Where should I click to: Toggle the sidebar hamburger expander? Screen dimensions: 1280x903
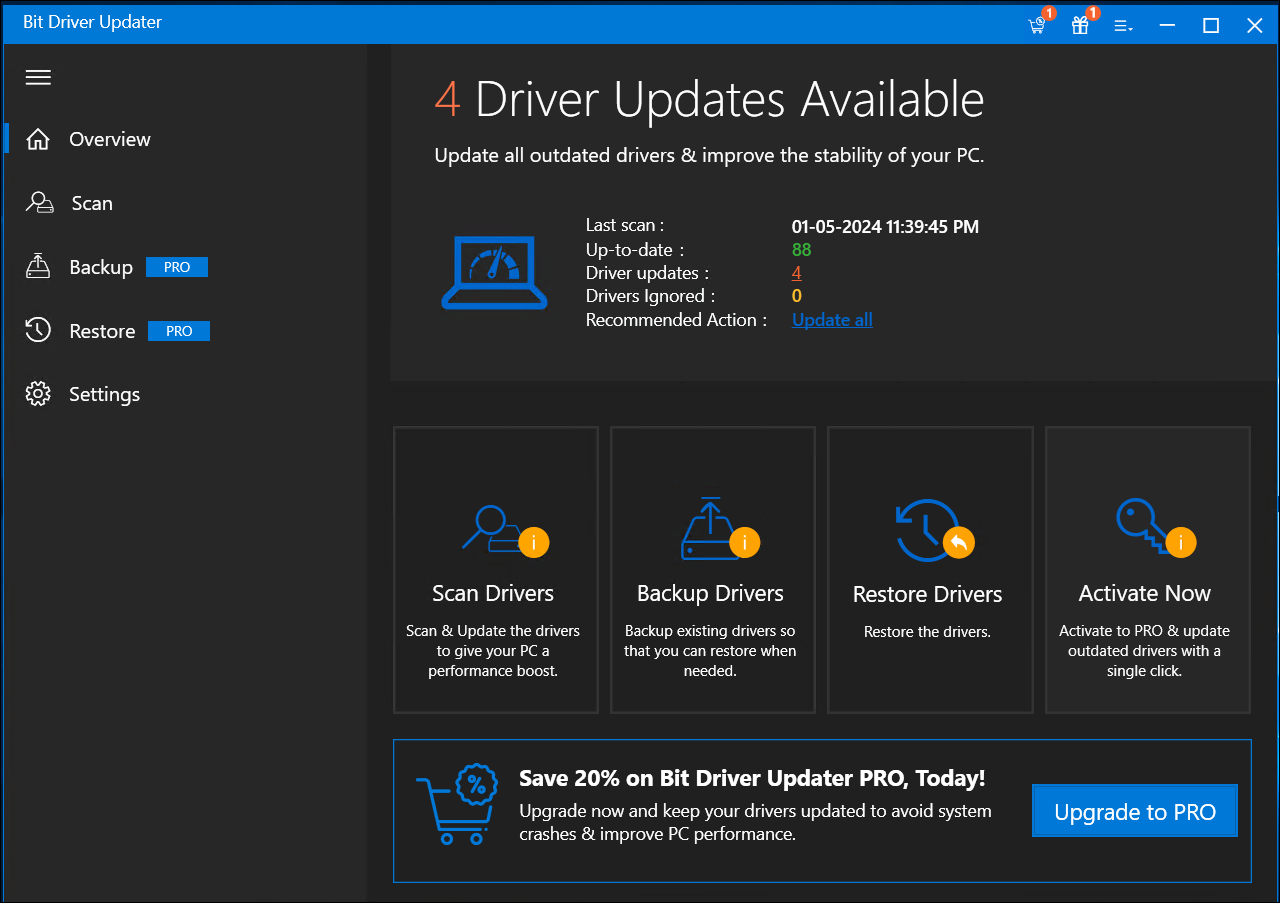[x=38, y=77]
